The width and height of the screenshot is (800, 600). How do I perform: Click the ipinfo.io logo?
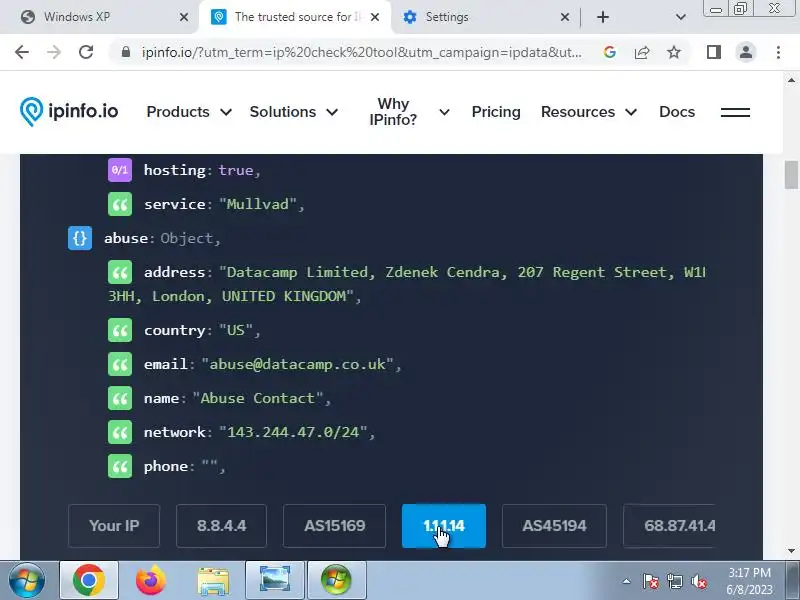point(69,111)
